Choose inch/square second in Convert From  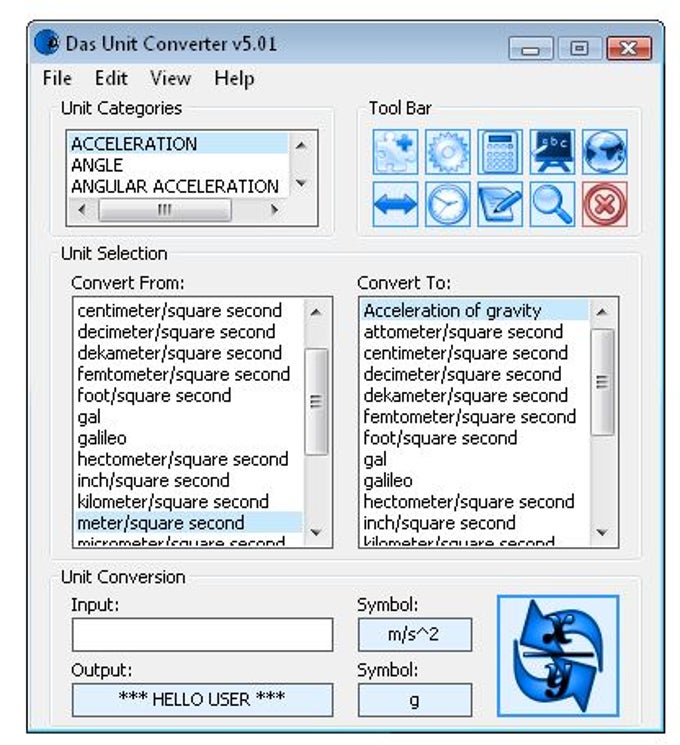click(188, 481)
